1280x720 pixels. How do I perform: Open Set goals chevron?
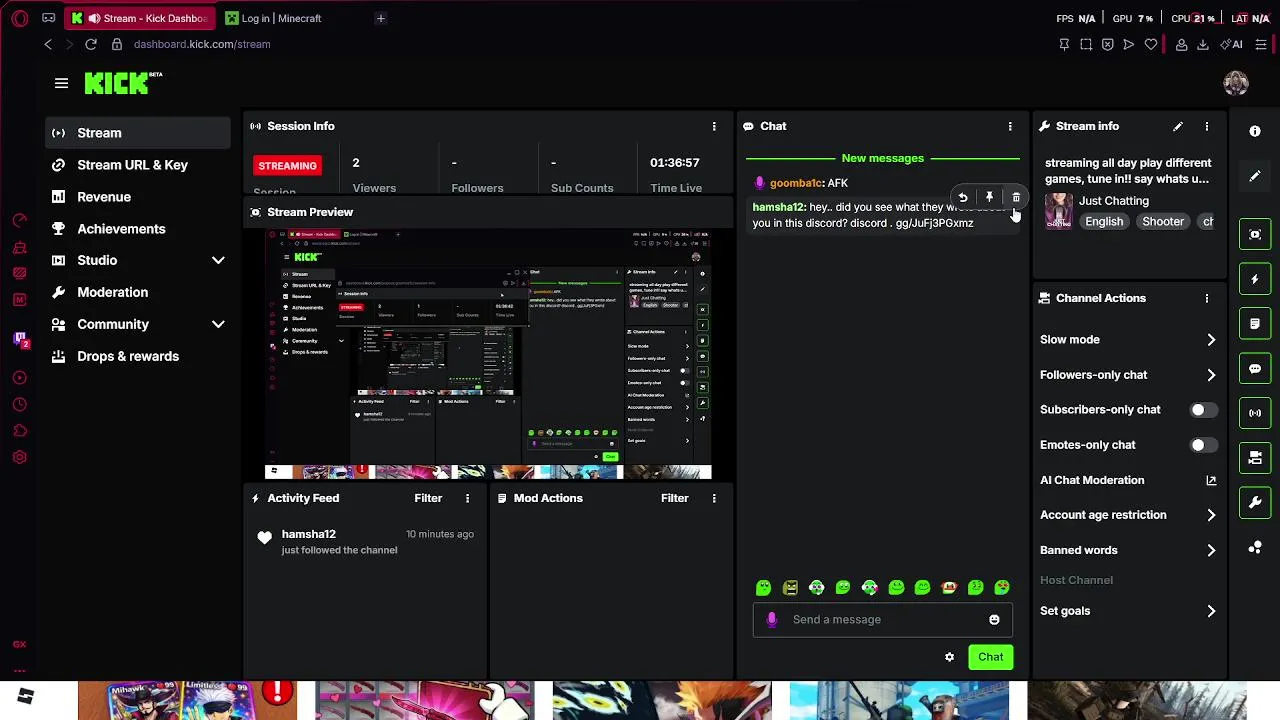[x=1211, y=611]
